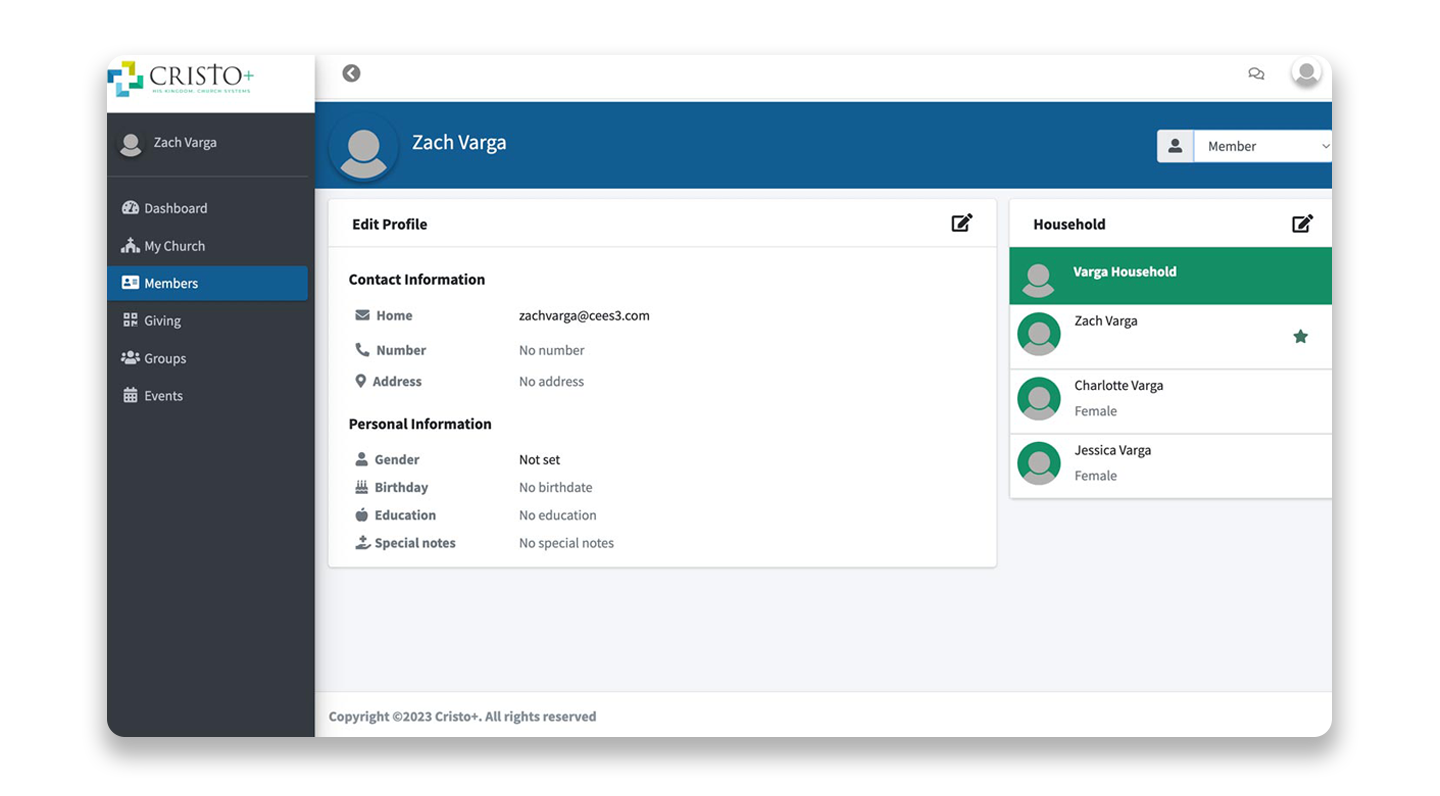Open the user avatar in top bar
The width and height of the screenshot is (1440, 796).
1305,73
